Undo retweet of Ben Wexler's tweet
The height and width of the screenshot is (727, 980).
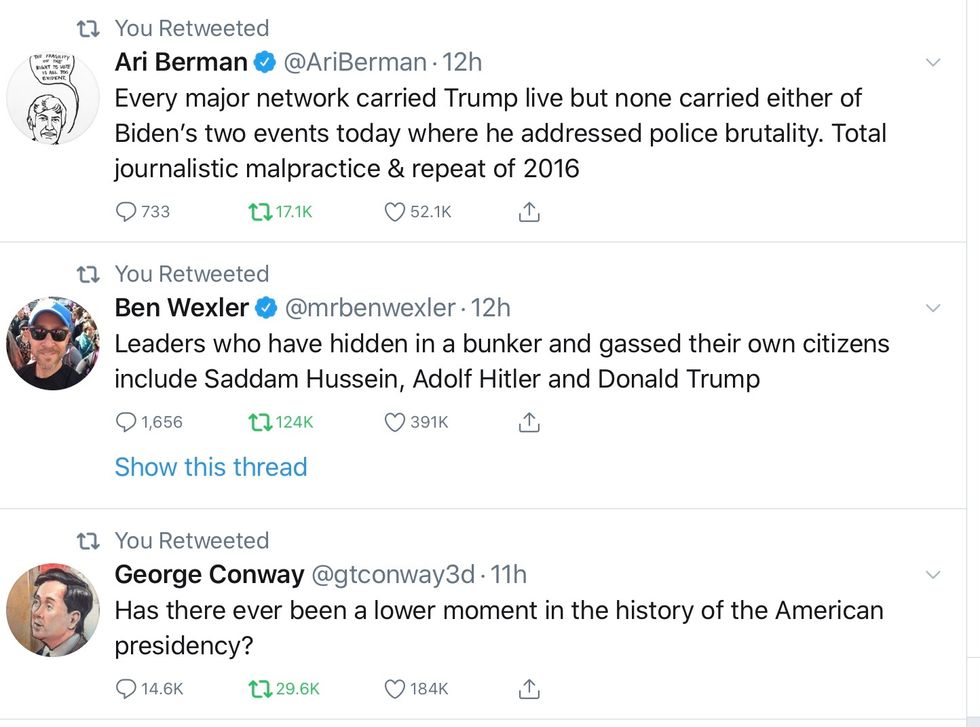260,422
